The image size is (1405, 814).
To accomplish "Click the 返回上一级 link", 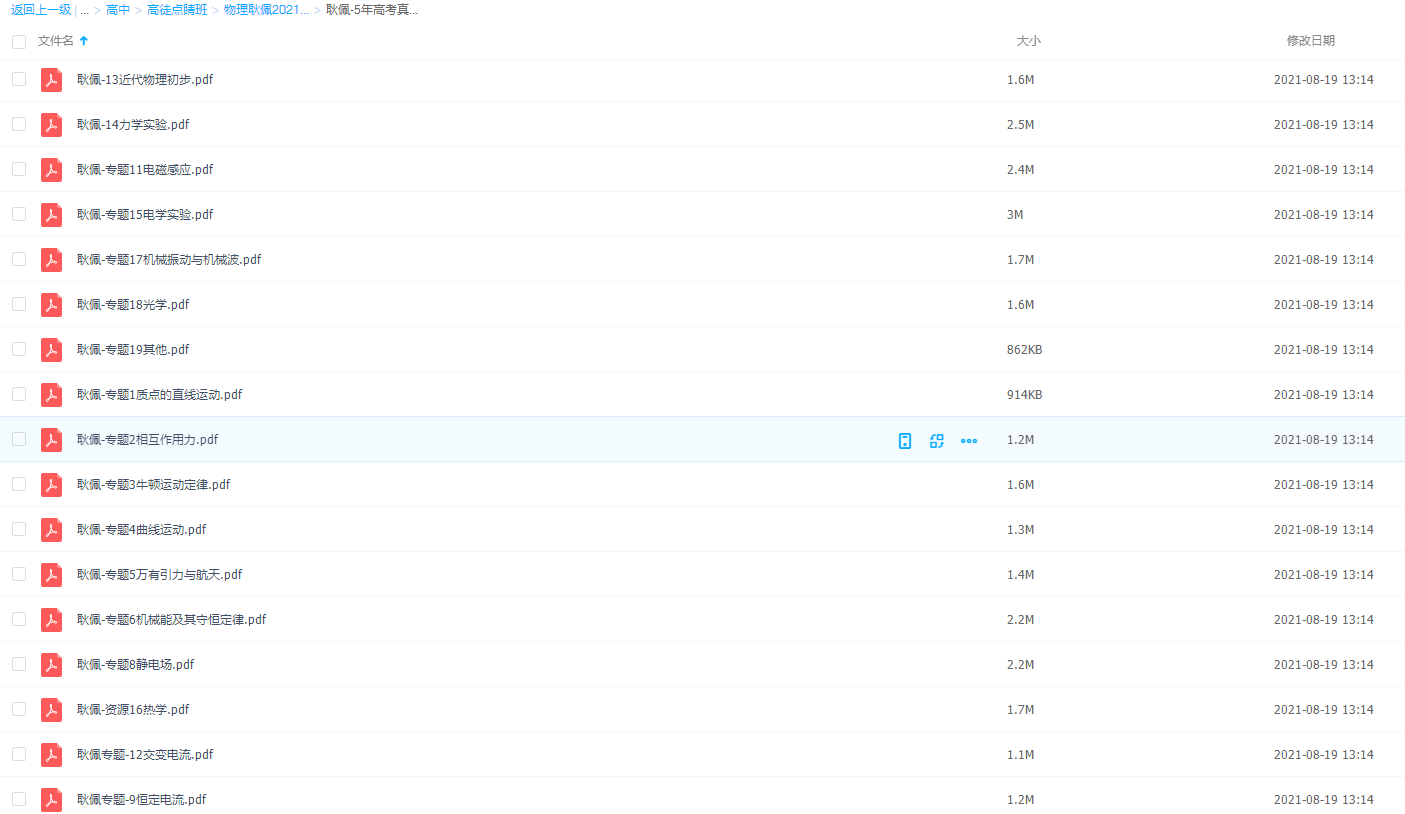I will [40, 10].
